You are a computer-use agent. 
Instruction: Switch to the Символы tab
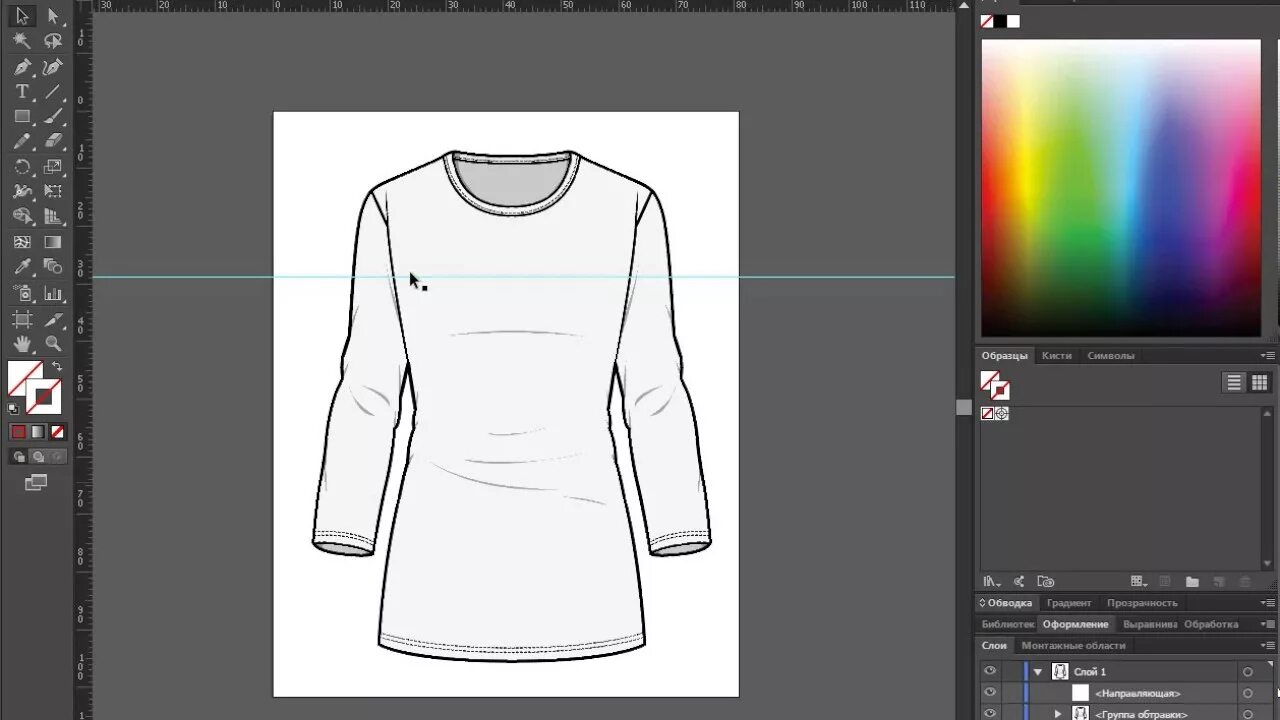pyautogui.click(x=1110, y=355)
